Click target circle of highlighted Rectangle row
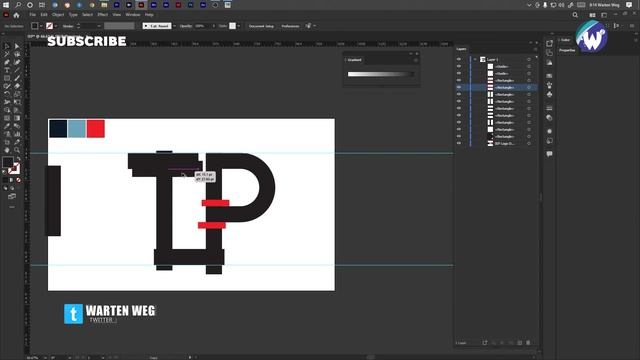 pyautogui.click(x=529, y=87)
